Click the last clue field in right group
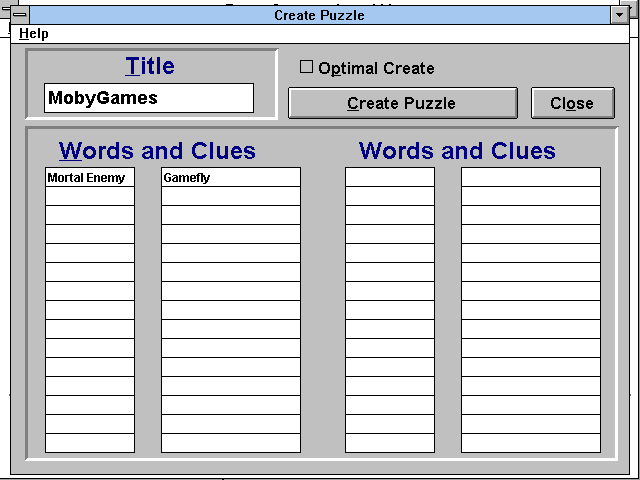Screen dimensions: 640x480 [530, 442]
